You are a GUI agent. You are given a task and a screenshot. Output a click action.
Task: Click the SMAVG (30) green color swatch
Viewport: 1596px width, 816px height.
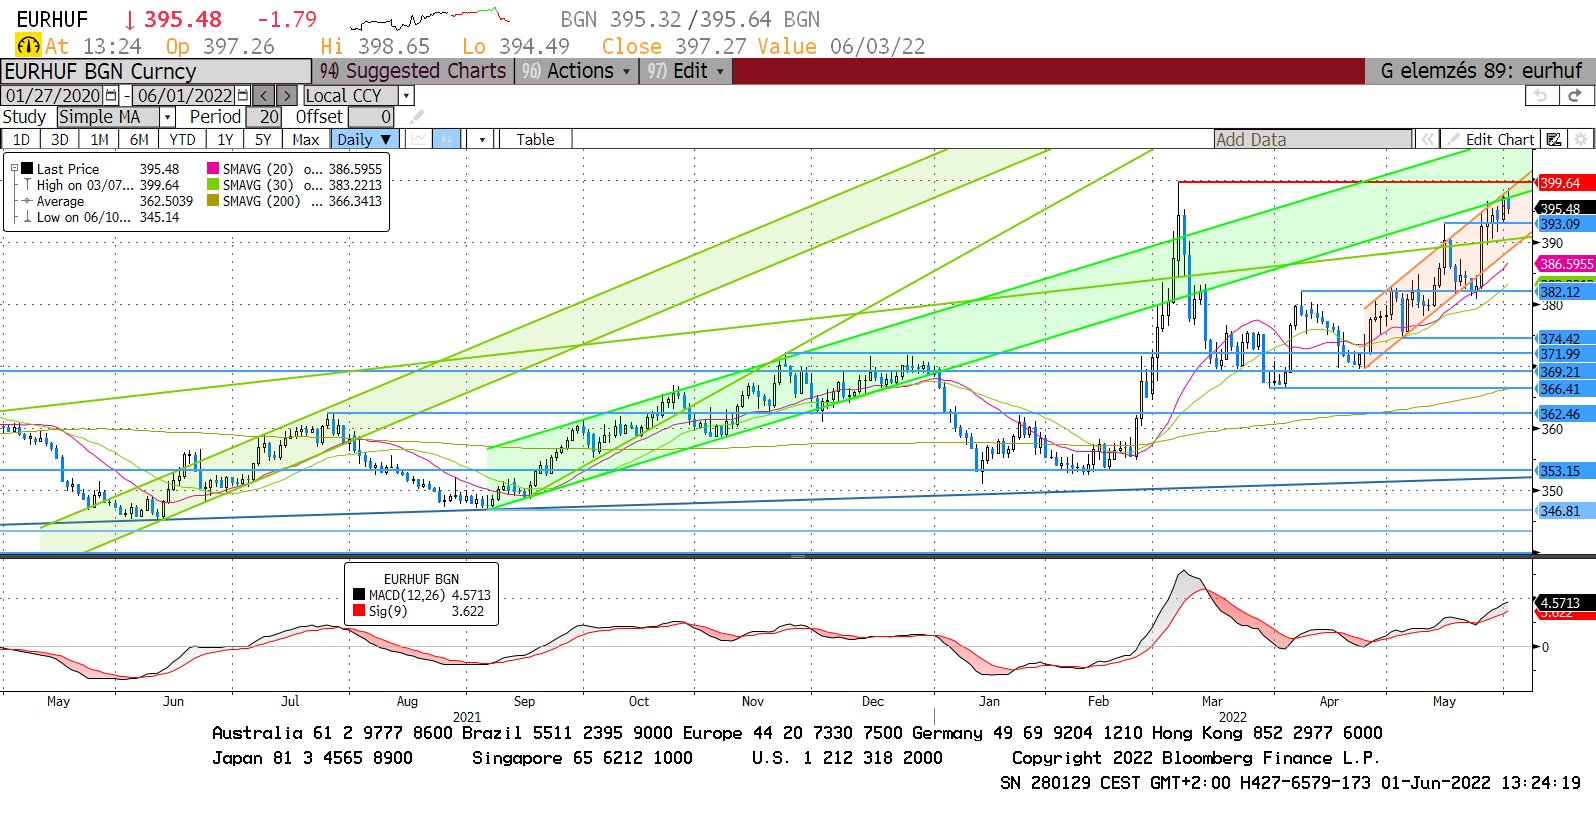(213, 185)
